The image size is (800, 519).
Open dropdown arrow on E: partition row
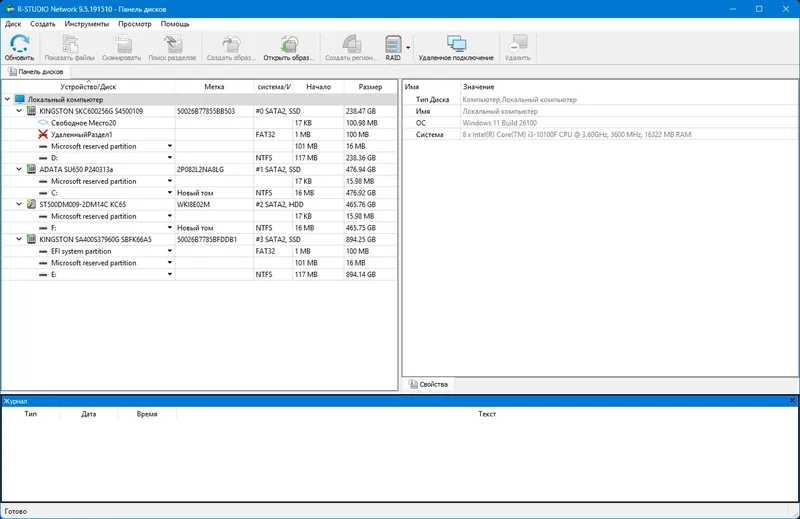point(170,274)
